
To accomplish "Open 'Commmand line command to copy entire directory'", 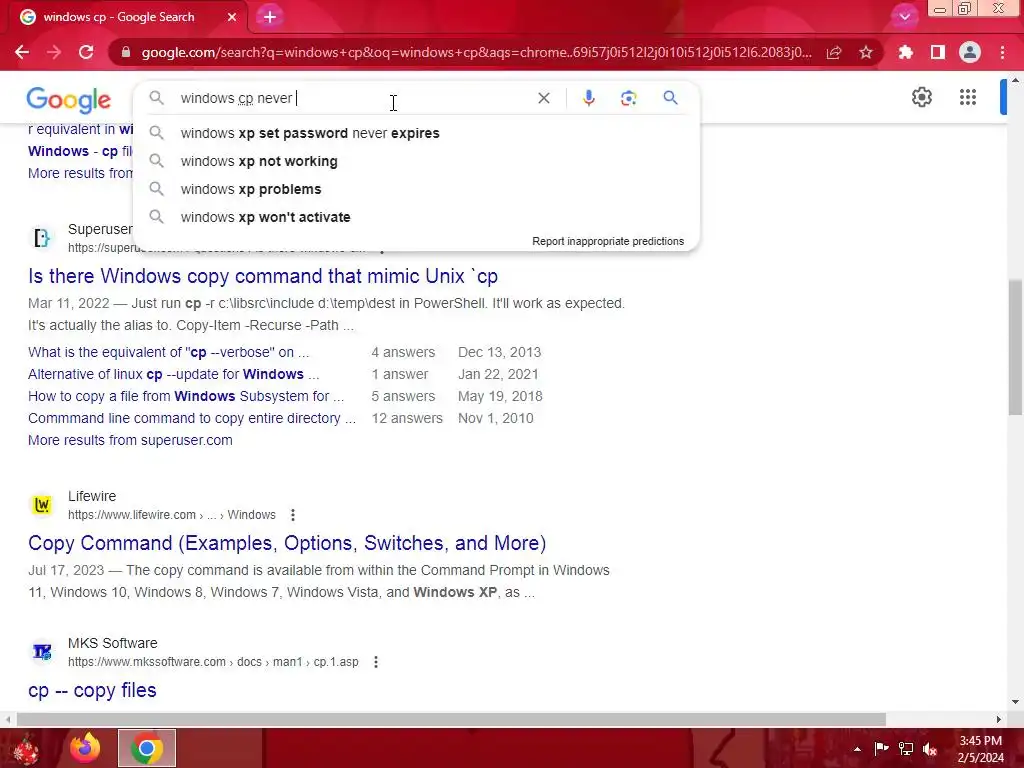I will pyautogui.click(x=192, y=418).
